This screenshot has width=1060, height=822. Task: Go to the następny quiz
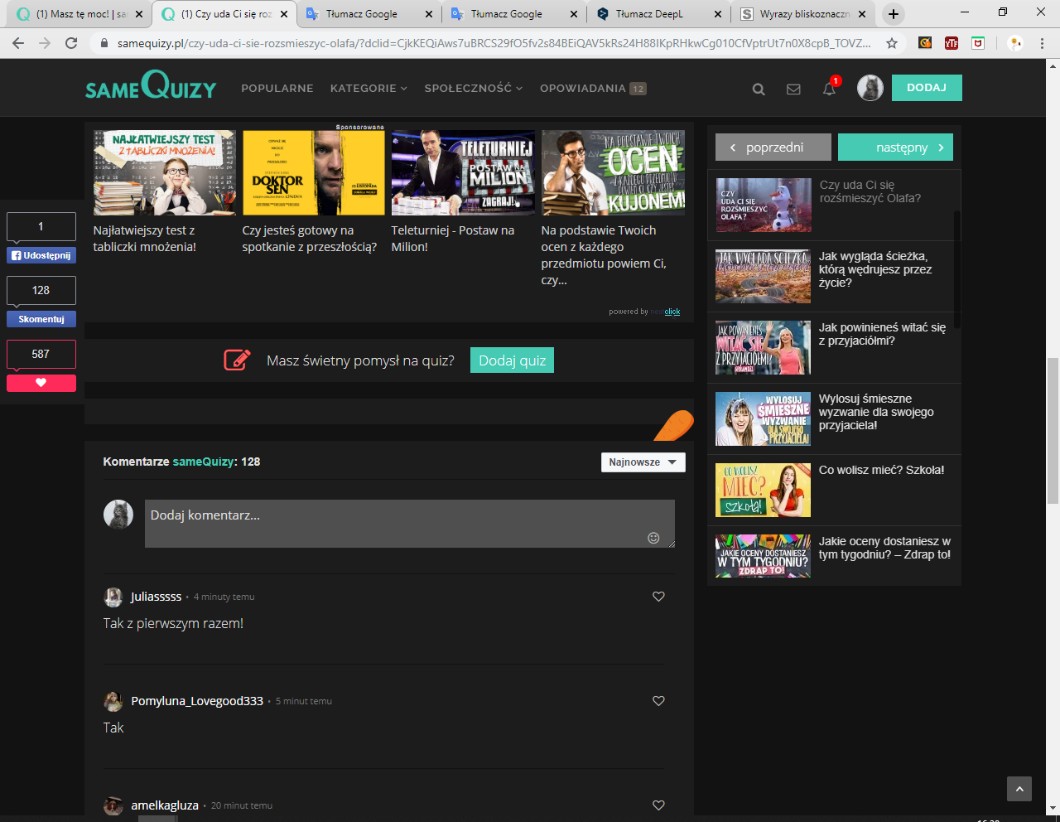coord(895,147)
